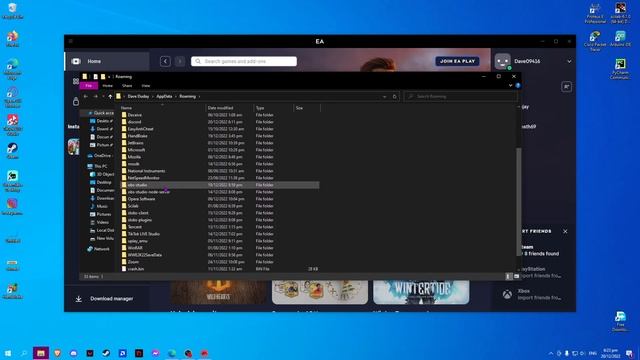Select the Opera Software folder
The height and width of the screenshot is (360, 640).
pyautogui.click(x=141, y=199)
